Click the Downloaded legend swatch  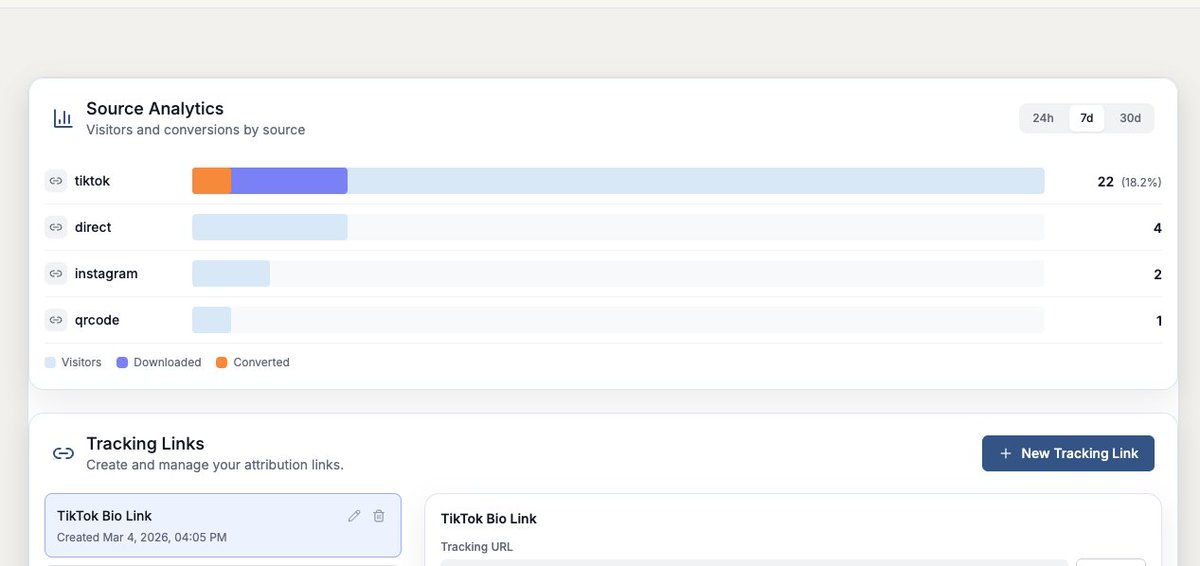point(122,362)
